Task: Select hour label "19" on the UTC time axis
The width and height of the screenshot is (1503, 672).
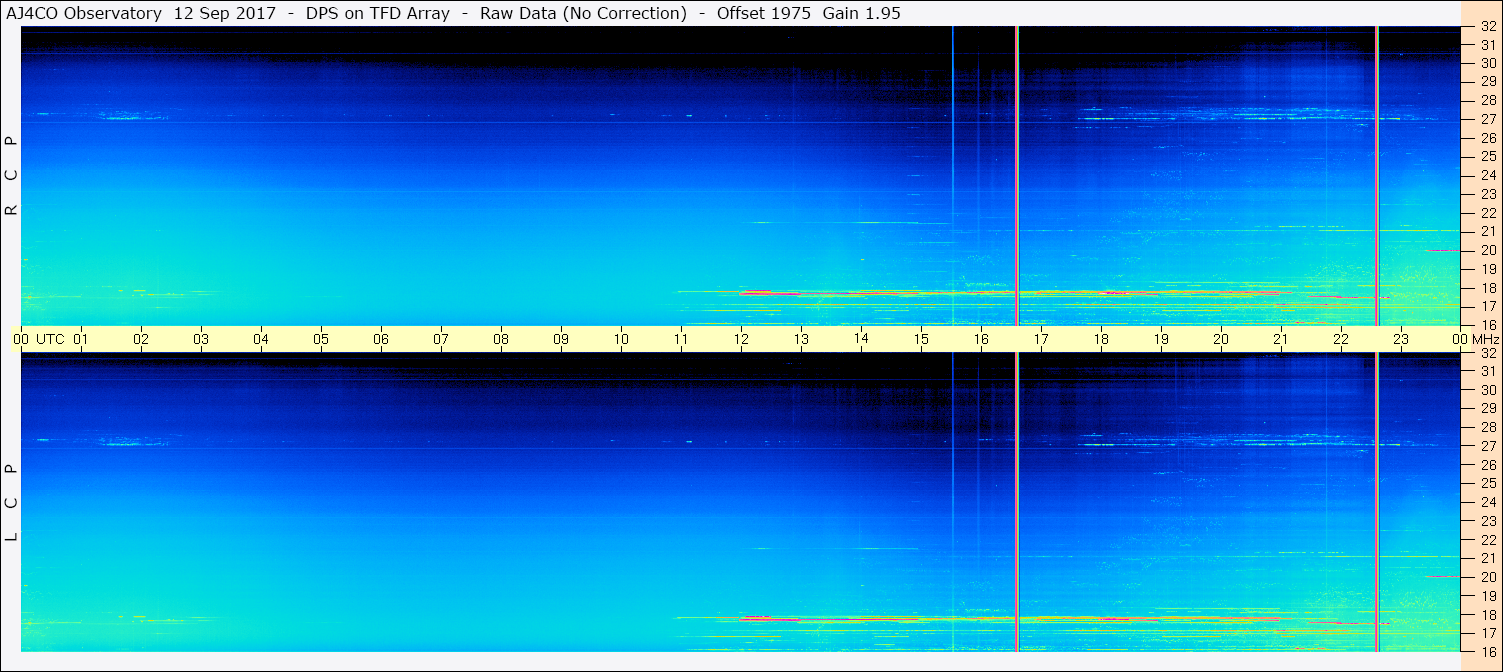Action: click(1161, 339)
